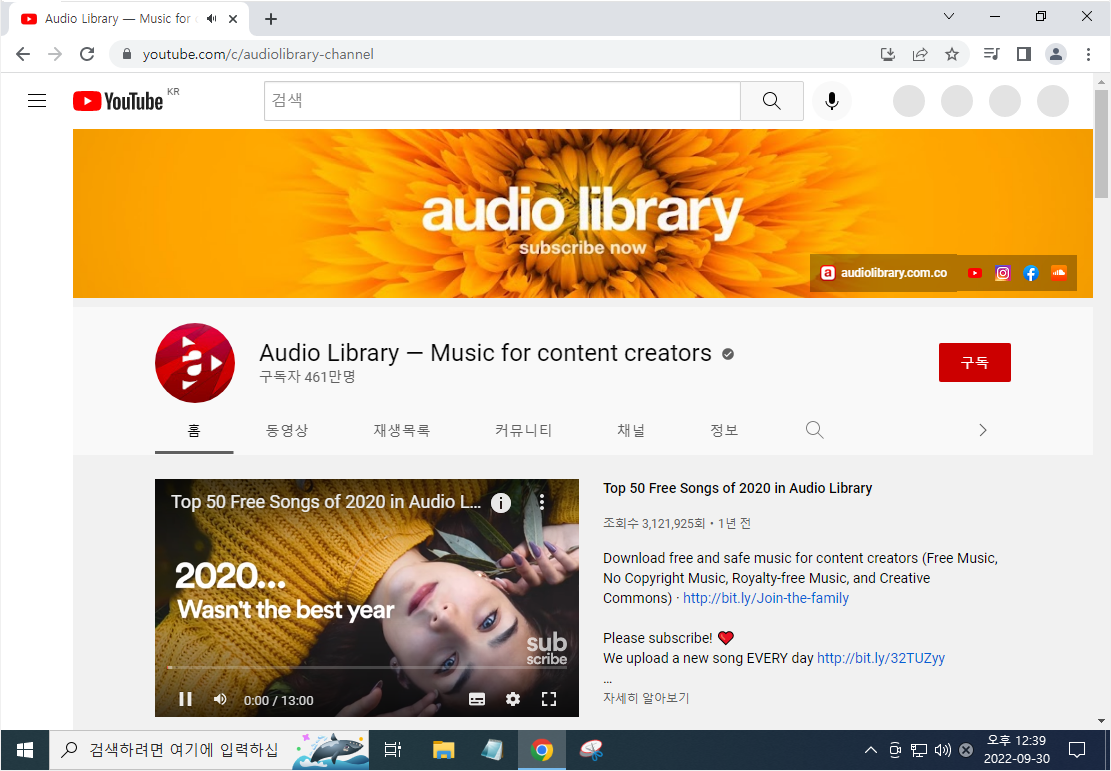This screenshot has width=1111, height=771.
Task: Open the volume icon in the system tray
Action: point(942,750)
